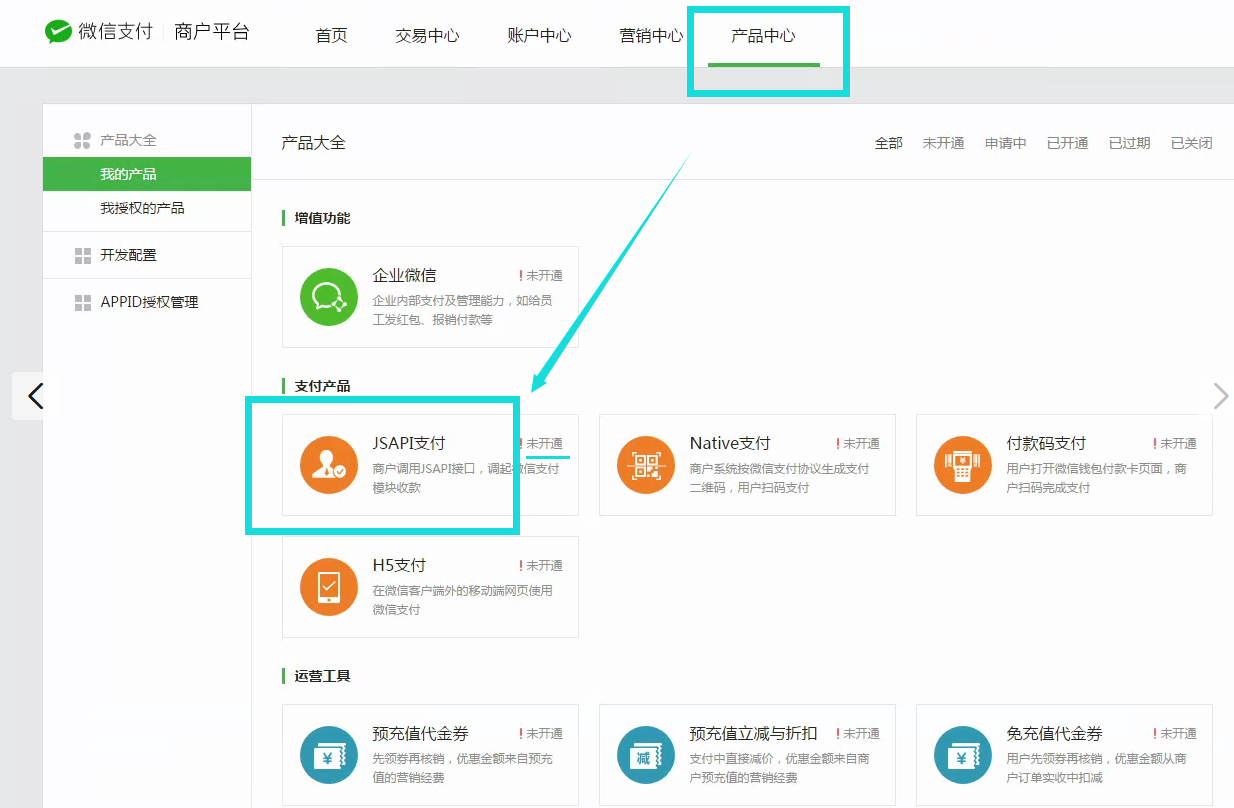Show 已开通 products

(1068, 143)
